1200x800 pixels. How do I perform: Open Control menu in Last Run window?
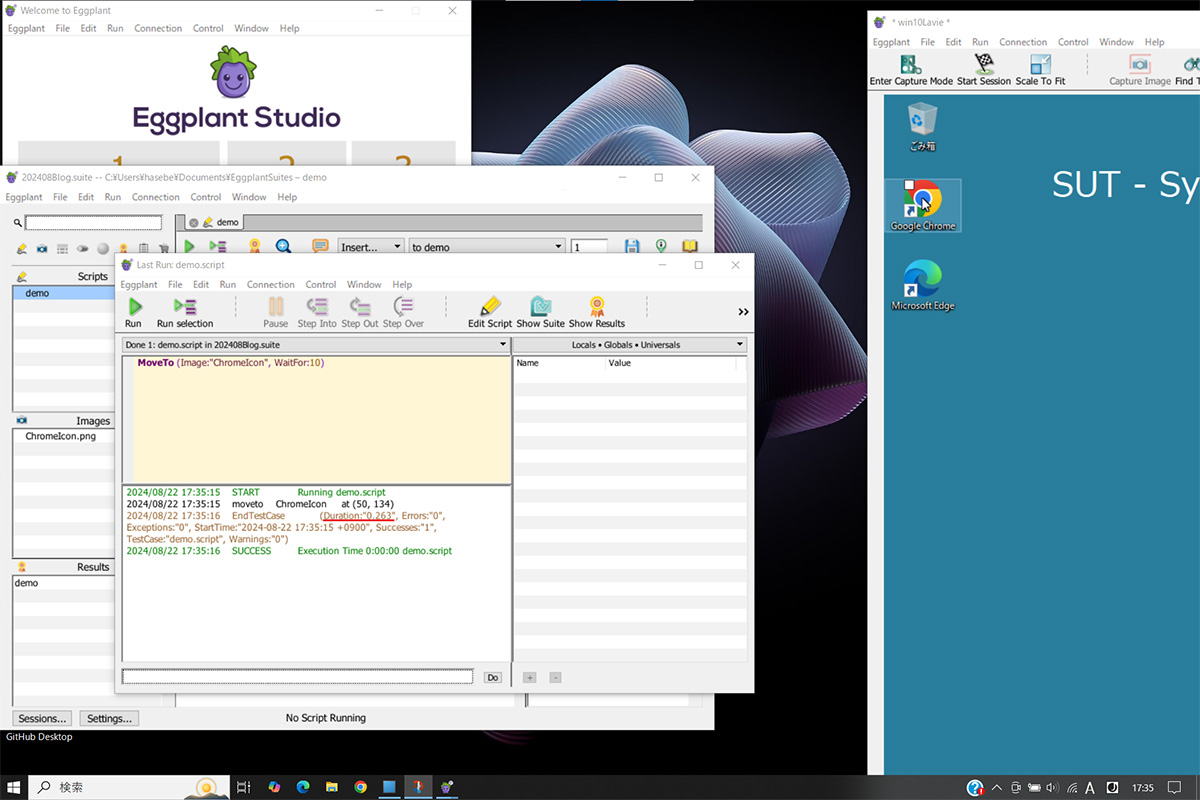click(321, 285)
